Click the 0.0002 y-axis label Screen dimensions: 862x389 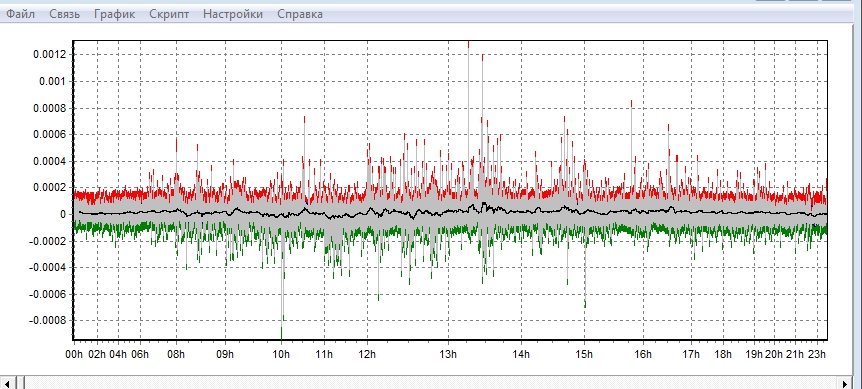pyautogui.click(x=50, y=188)
